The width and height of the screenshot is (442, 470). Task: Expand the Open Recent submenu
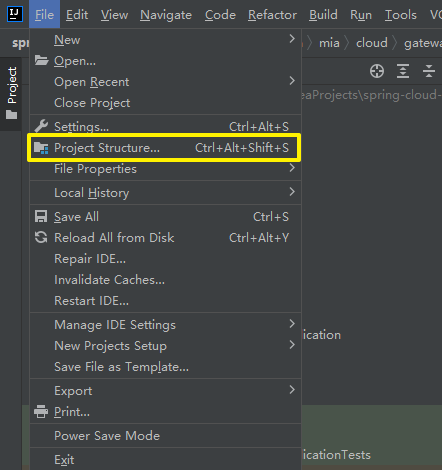coord(165,82)
